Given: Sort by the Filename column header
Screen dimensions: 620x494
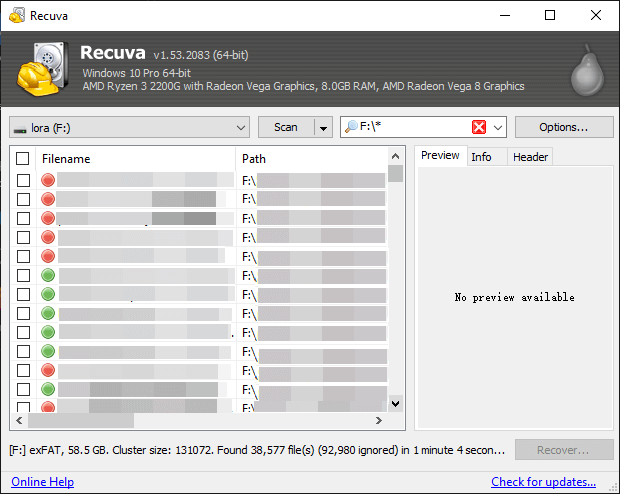Looking at the screenshot, I should 135,159.
